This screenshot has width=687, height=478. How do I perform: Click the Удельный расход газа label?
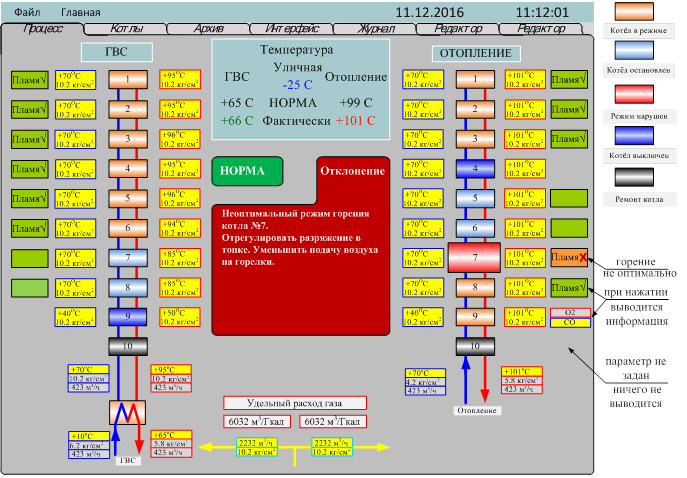295,403
